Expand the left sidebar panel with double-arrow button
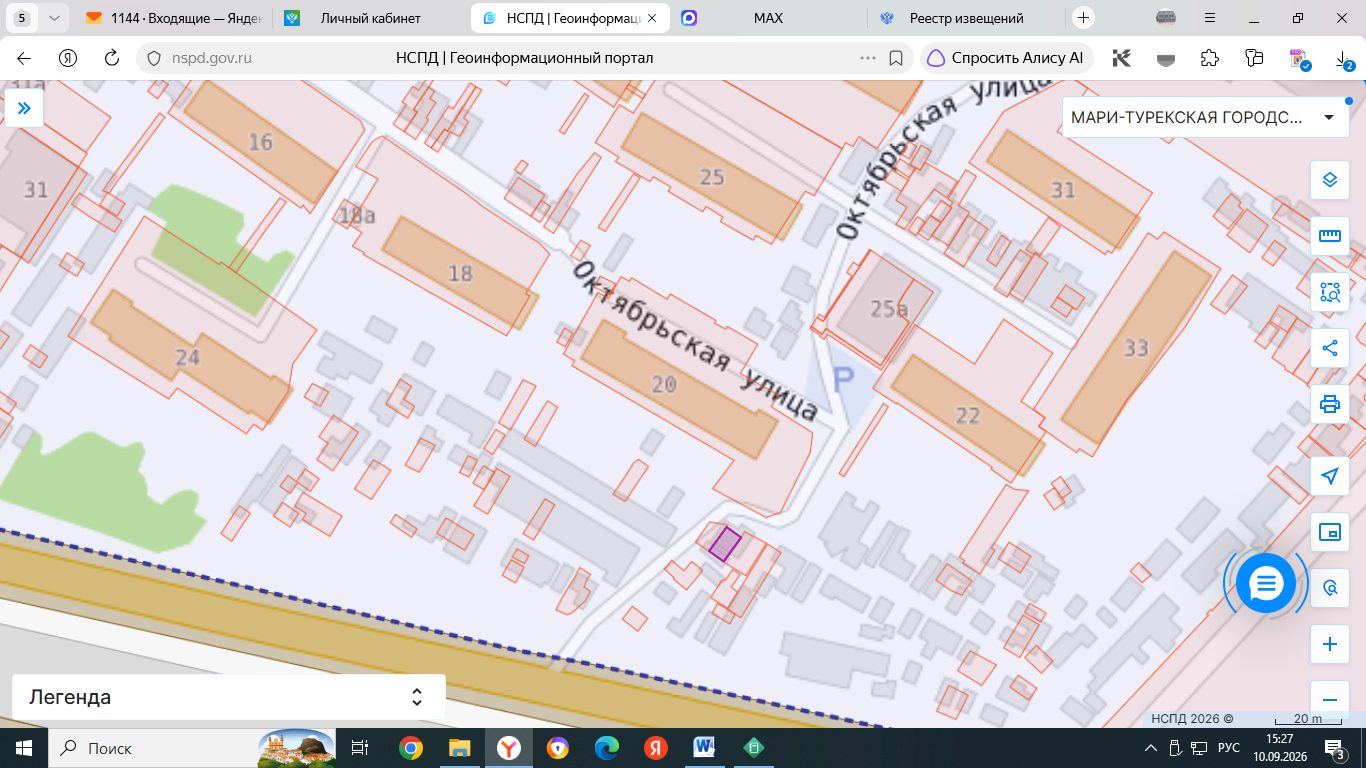Screen dimensions: 1366x768 (x=24, y=108)
